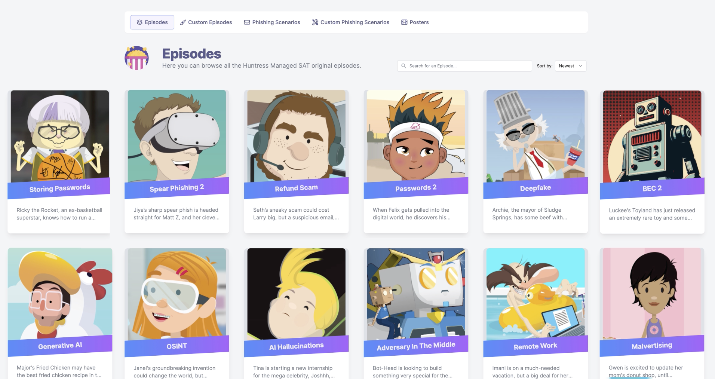Open the Phishing Scenarios tab
Screen dimensions: 715x379
272,22
